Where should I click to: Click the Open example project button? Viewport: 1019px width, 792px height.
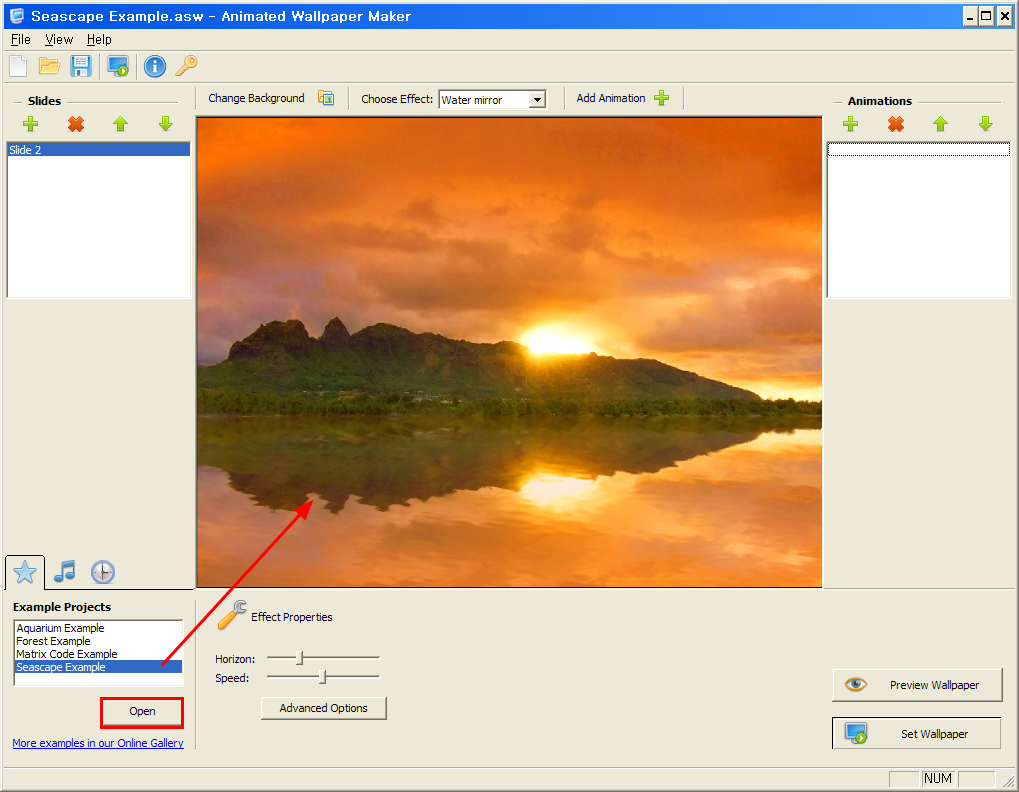point(142,711)
